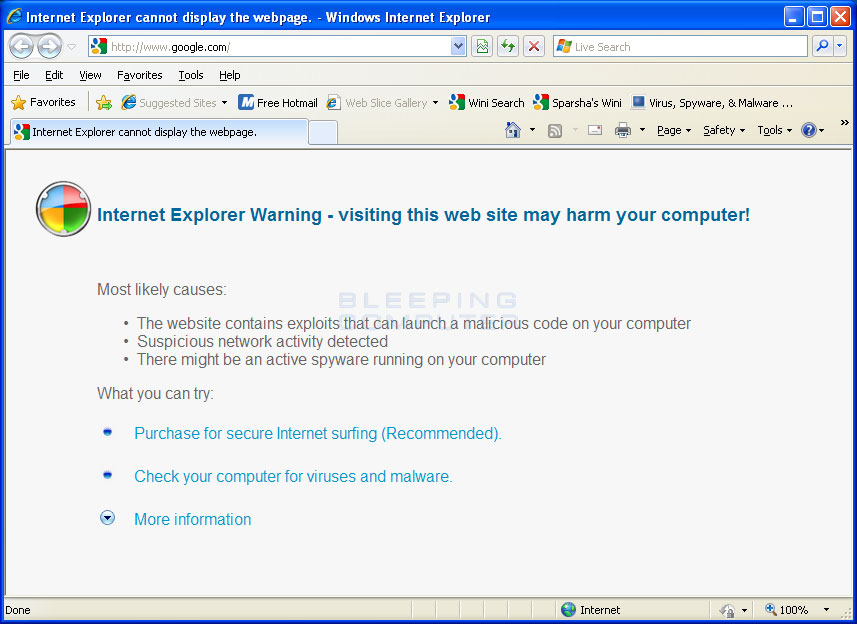Open the Wini Search favorite
The height and width of the screenshot is (624, 857).
tap(486, 103)
